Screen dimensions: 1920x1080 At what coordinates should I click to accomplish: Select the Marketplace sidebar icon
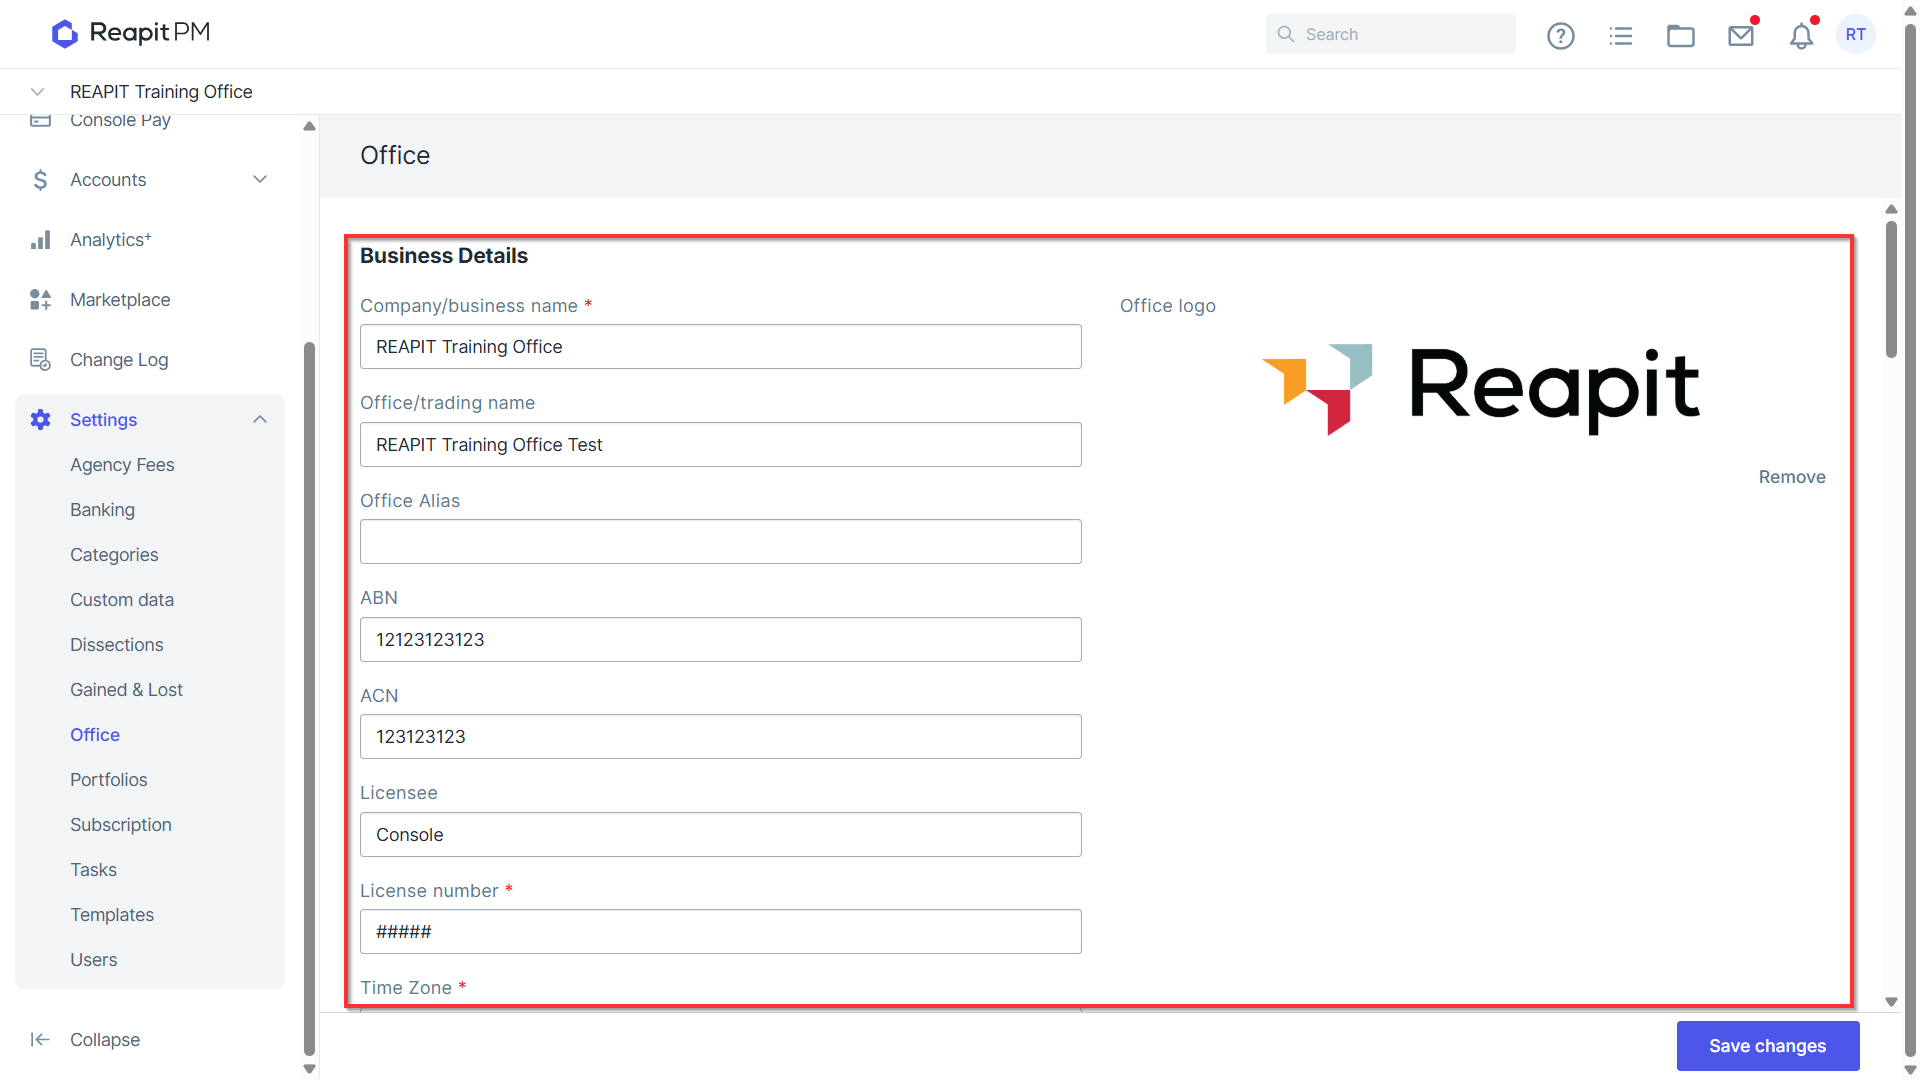coord(40,300)
